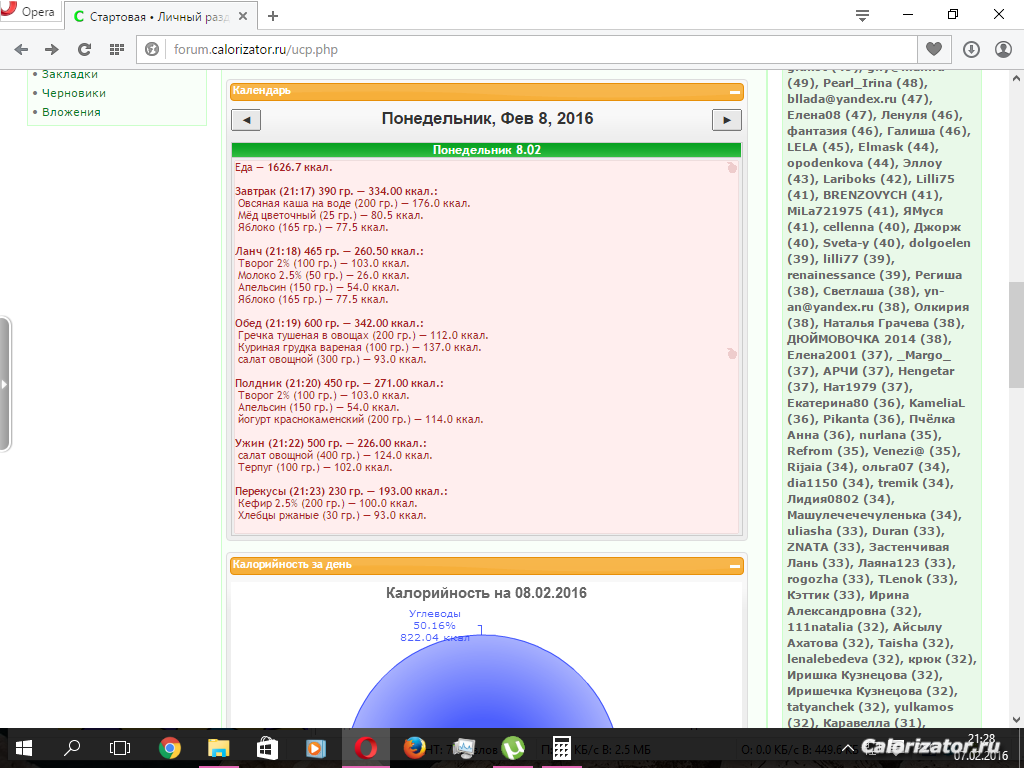The height and width of the screenshot is (768, 1024).
Task: Click the Ужин (21:22) meal heading
Action: click(330, 443)
